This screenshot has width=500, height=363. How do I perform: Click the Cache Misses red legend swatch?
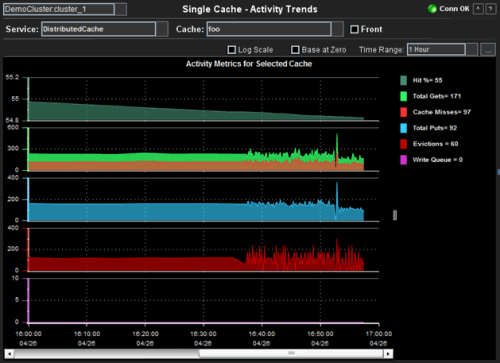click(403, 112)
